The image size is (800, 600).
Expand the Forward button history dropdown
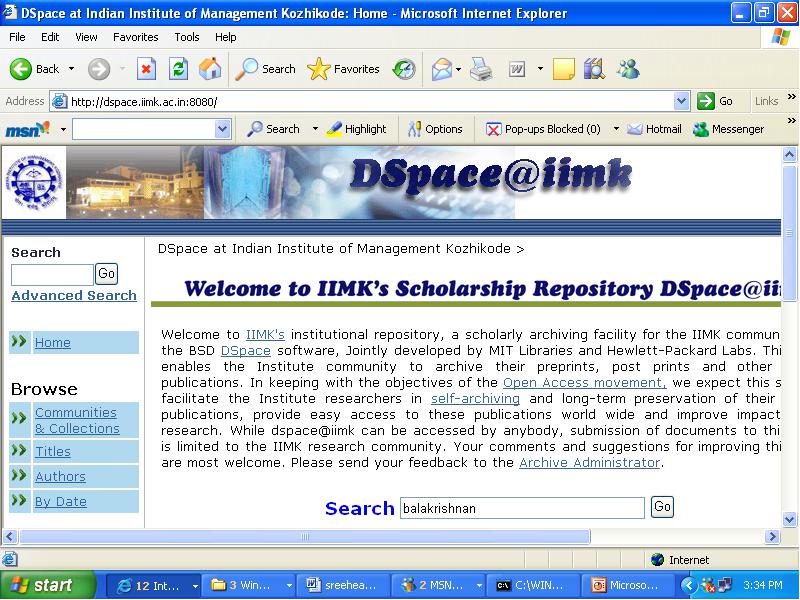(122, 69)
